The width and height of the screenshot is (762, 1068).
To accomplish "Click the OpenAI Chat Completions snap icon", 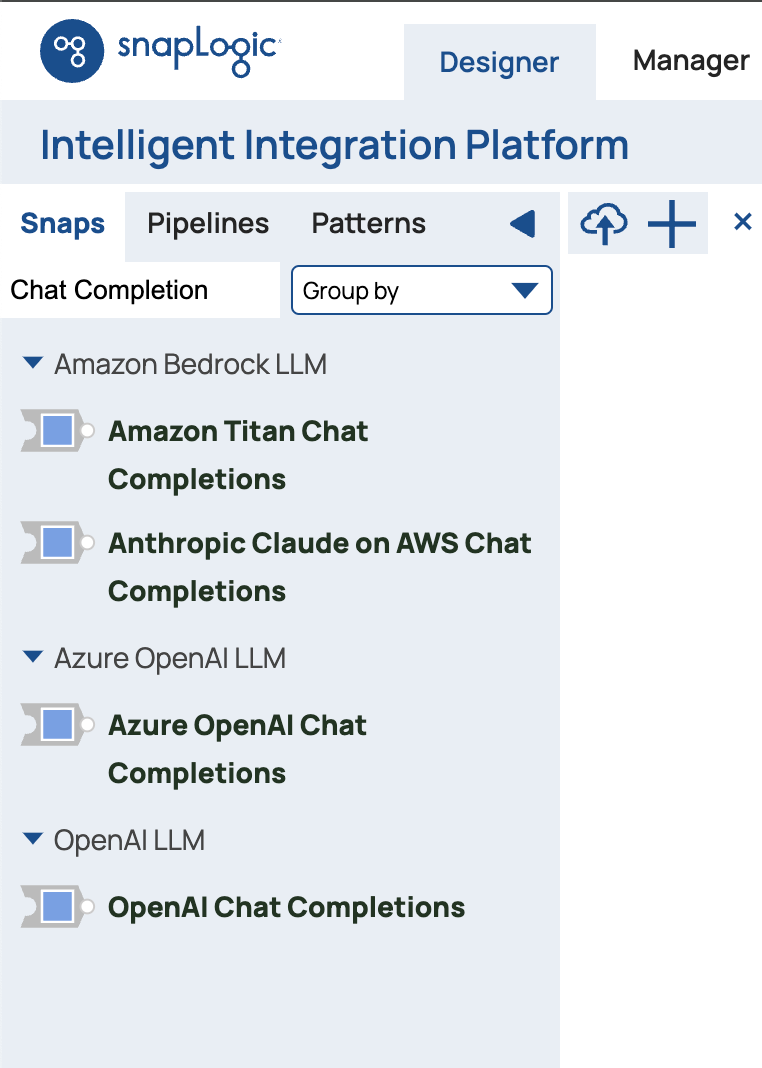I will pos(56,908).
